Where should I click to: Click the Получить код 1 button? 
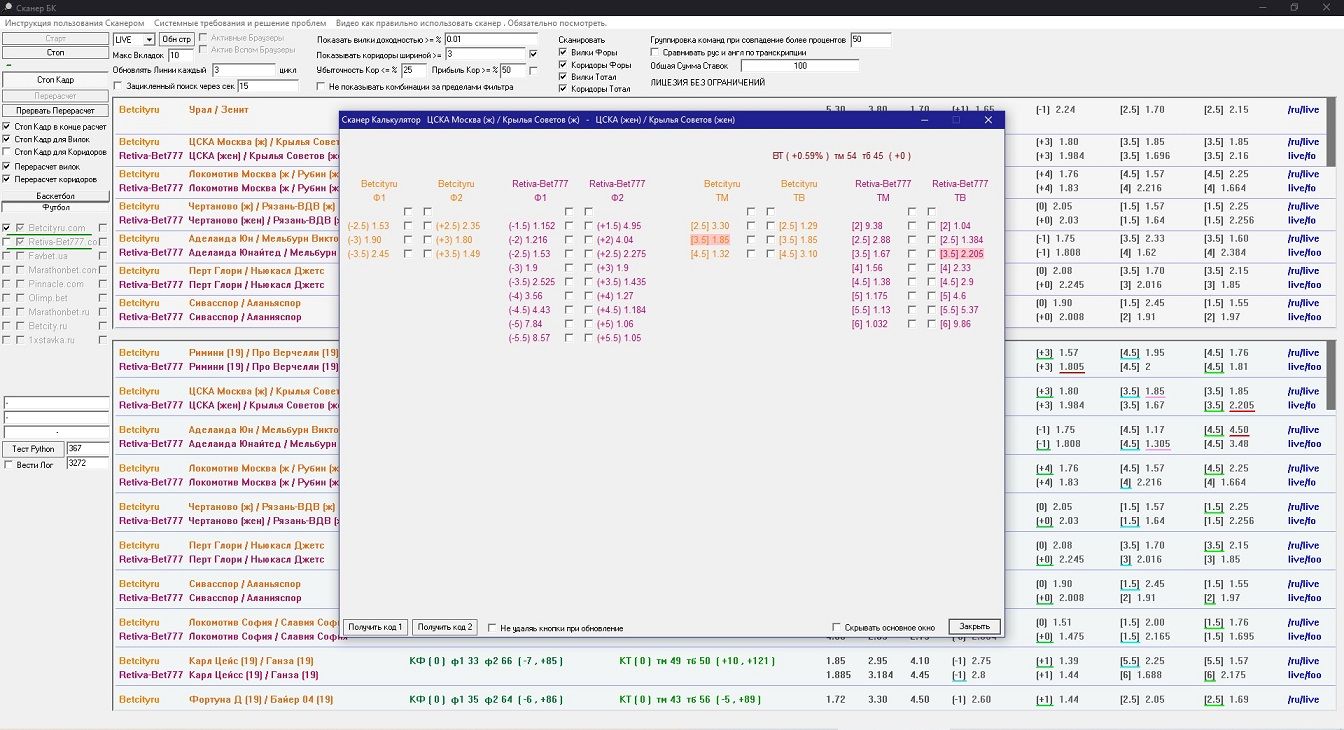pyautogui.click(x=375, y=627)
